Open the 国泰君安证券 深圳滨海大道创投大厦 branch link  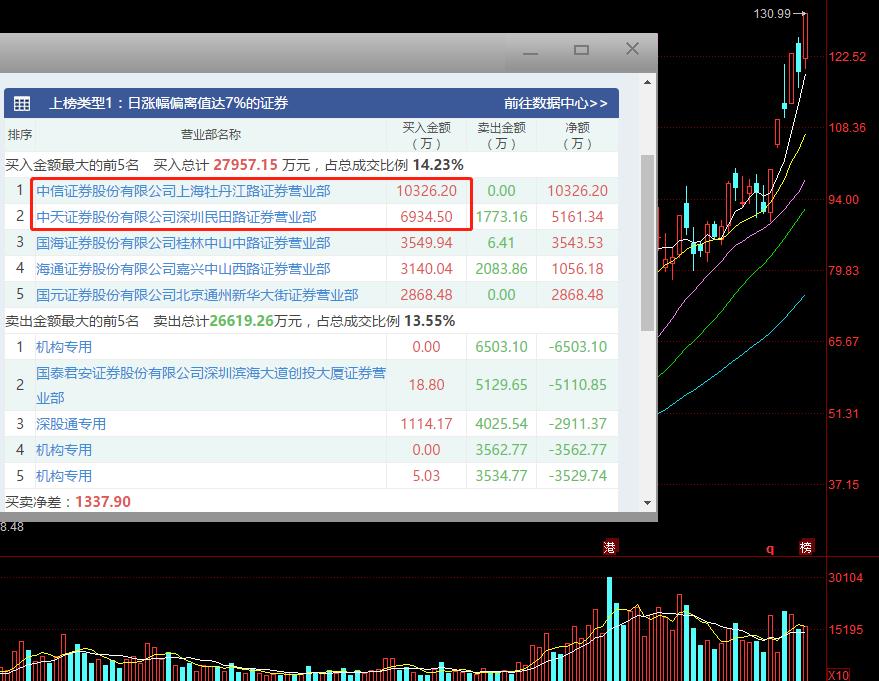coord(211,385)
